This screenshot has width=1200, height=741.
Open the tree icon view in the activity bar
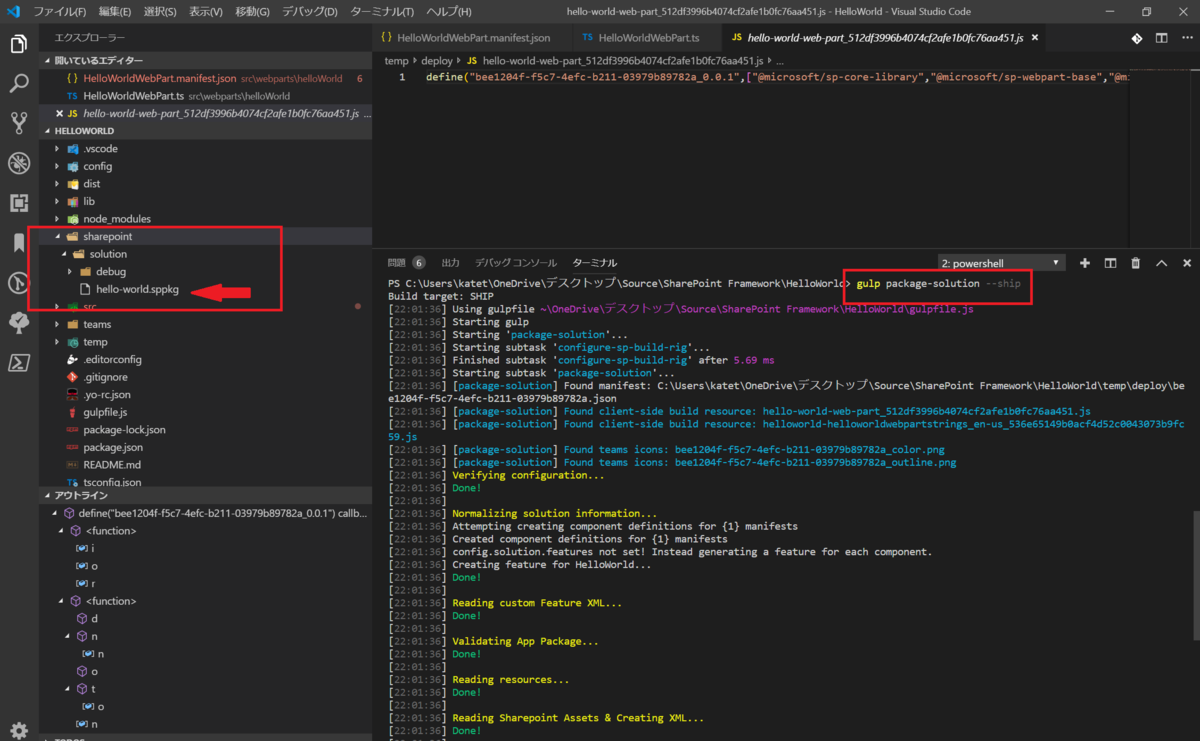pyautogui.click(x=18, y=321)
